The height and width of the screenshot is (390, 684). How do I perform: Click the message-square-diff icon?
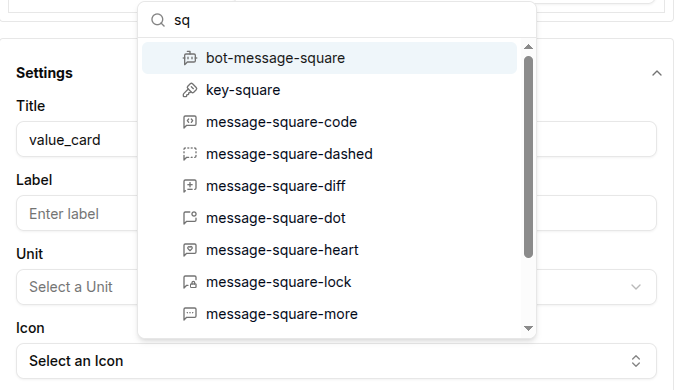(190, 186)
